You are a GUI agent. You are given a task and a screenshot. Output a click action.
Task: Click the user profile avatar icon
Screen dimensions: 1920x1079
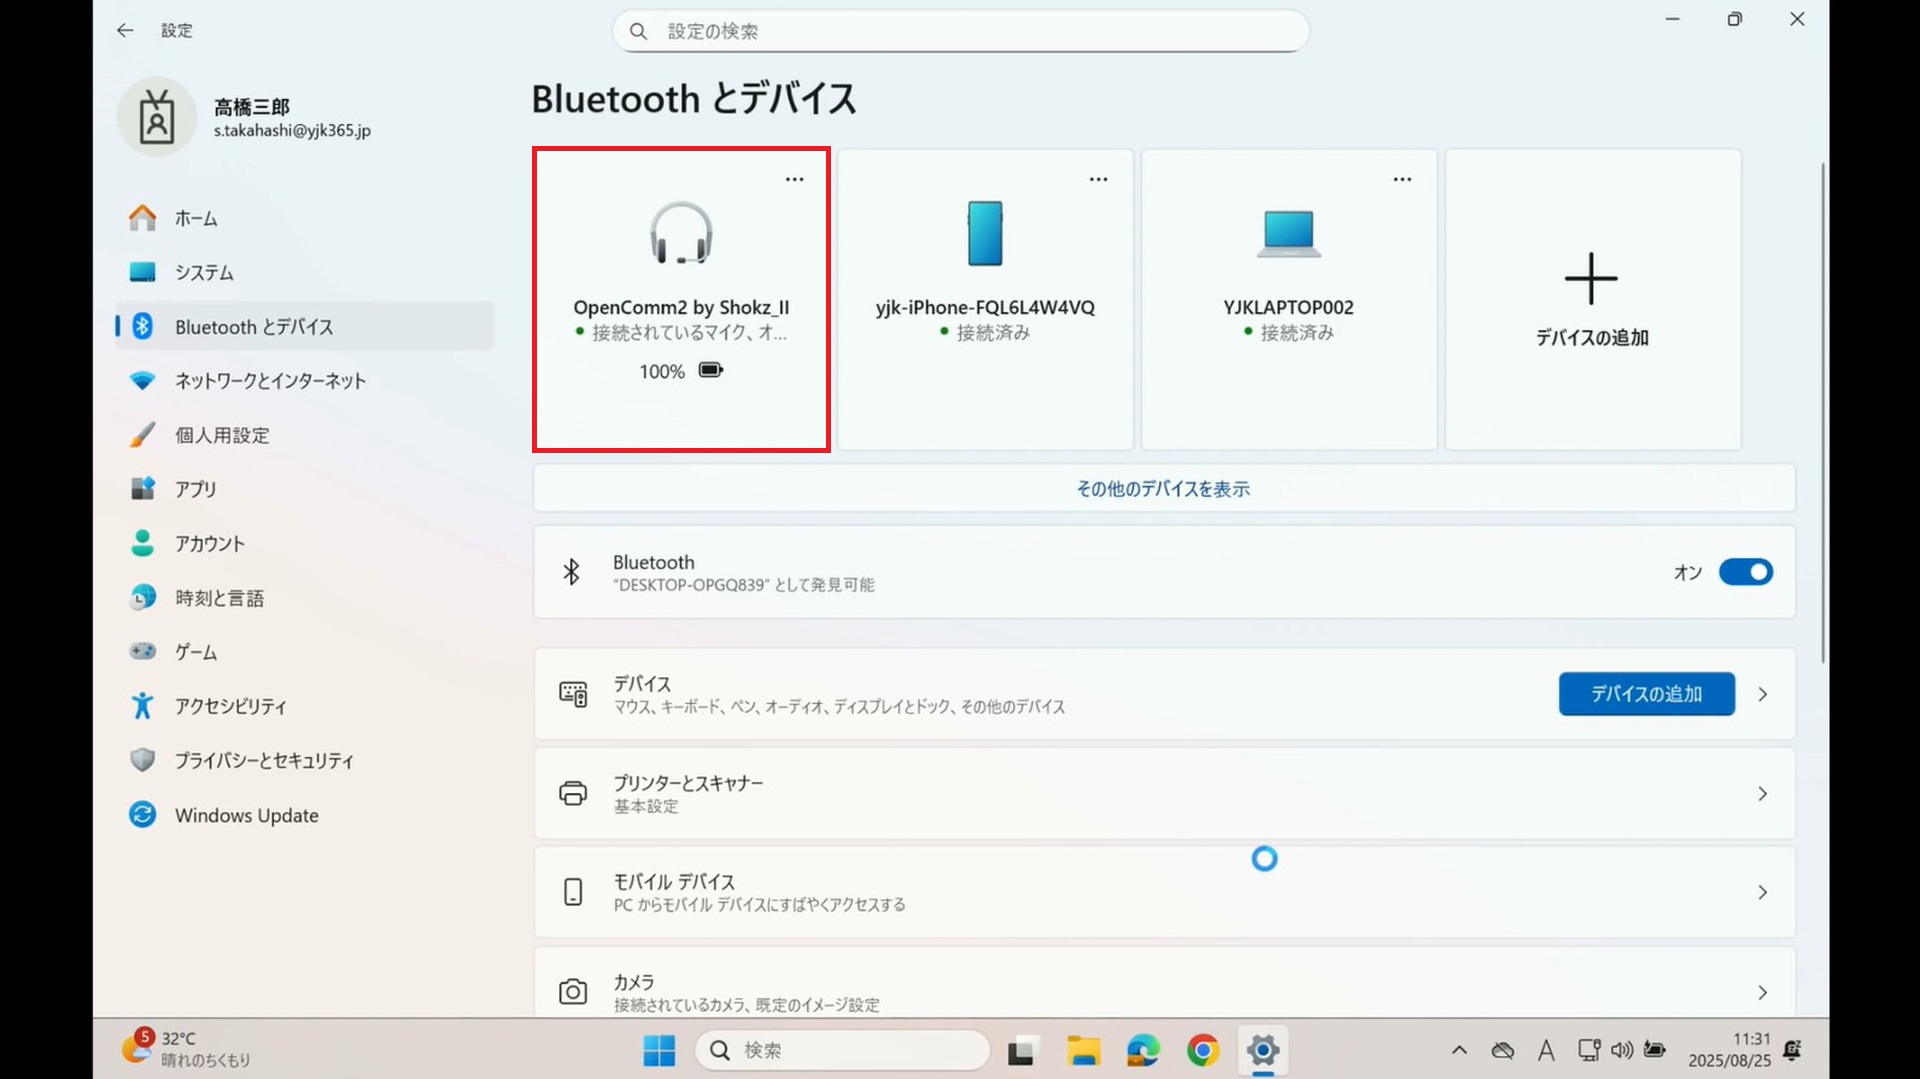tap(157, 118)
